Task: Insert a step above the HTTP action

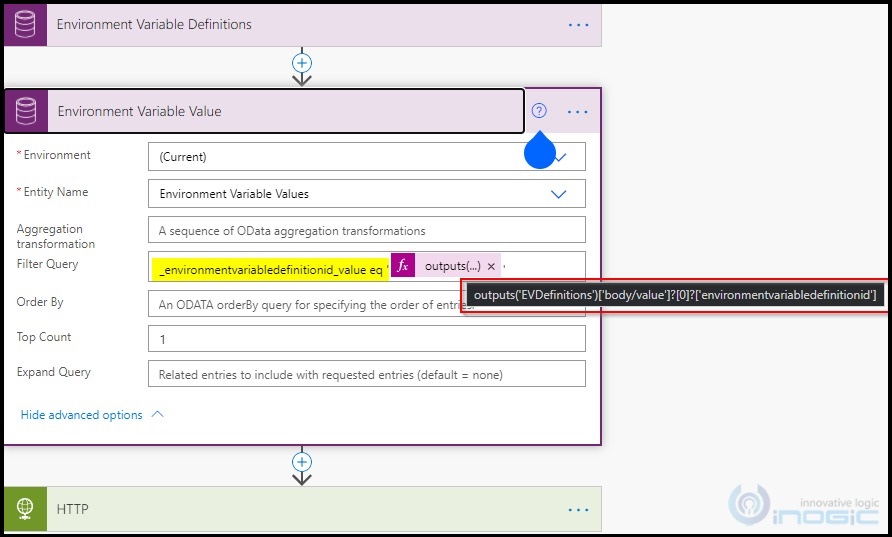Action: [302, 462]
